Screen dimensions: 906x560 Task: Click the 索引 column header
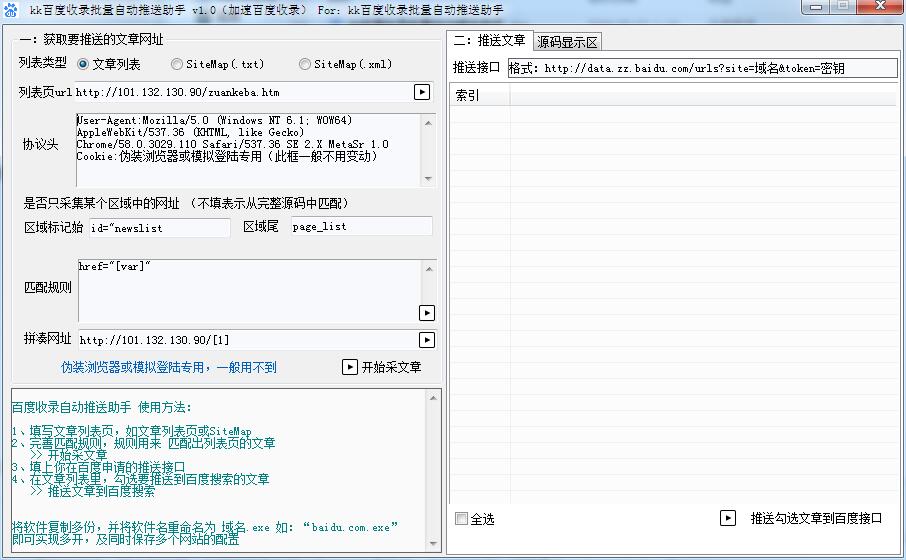(x=480, y=95)
